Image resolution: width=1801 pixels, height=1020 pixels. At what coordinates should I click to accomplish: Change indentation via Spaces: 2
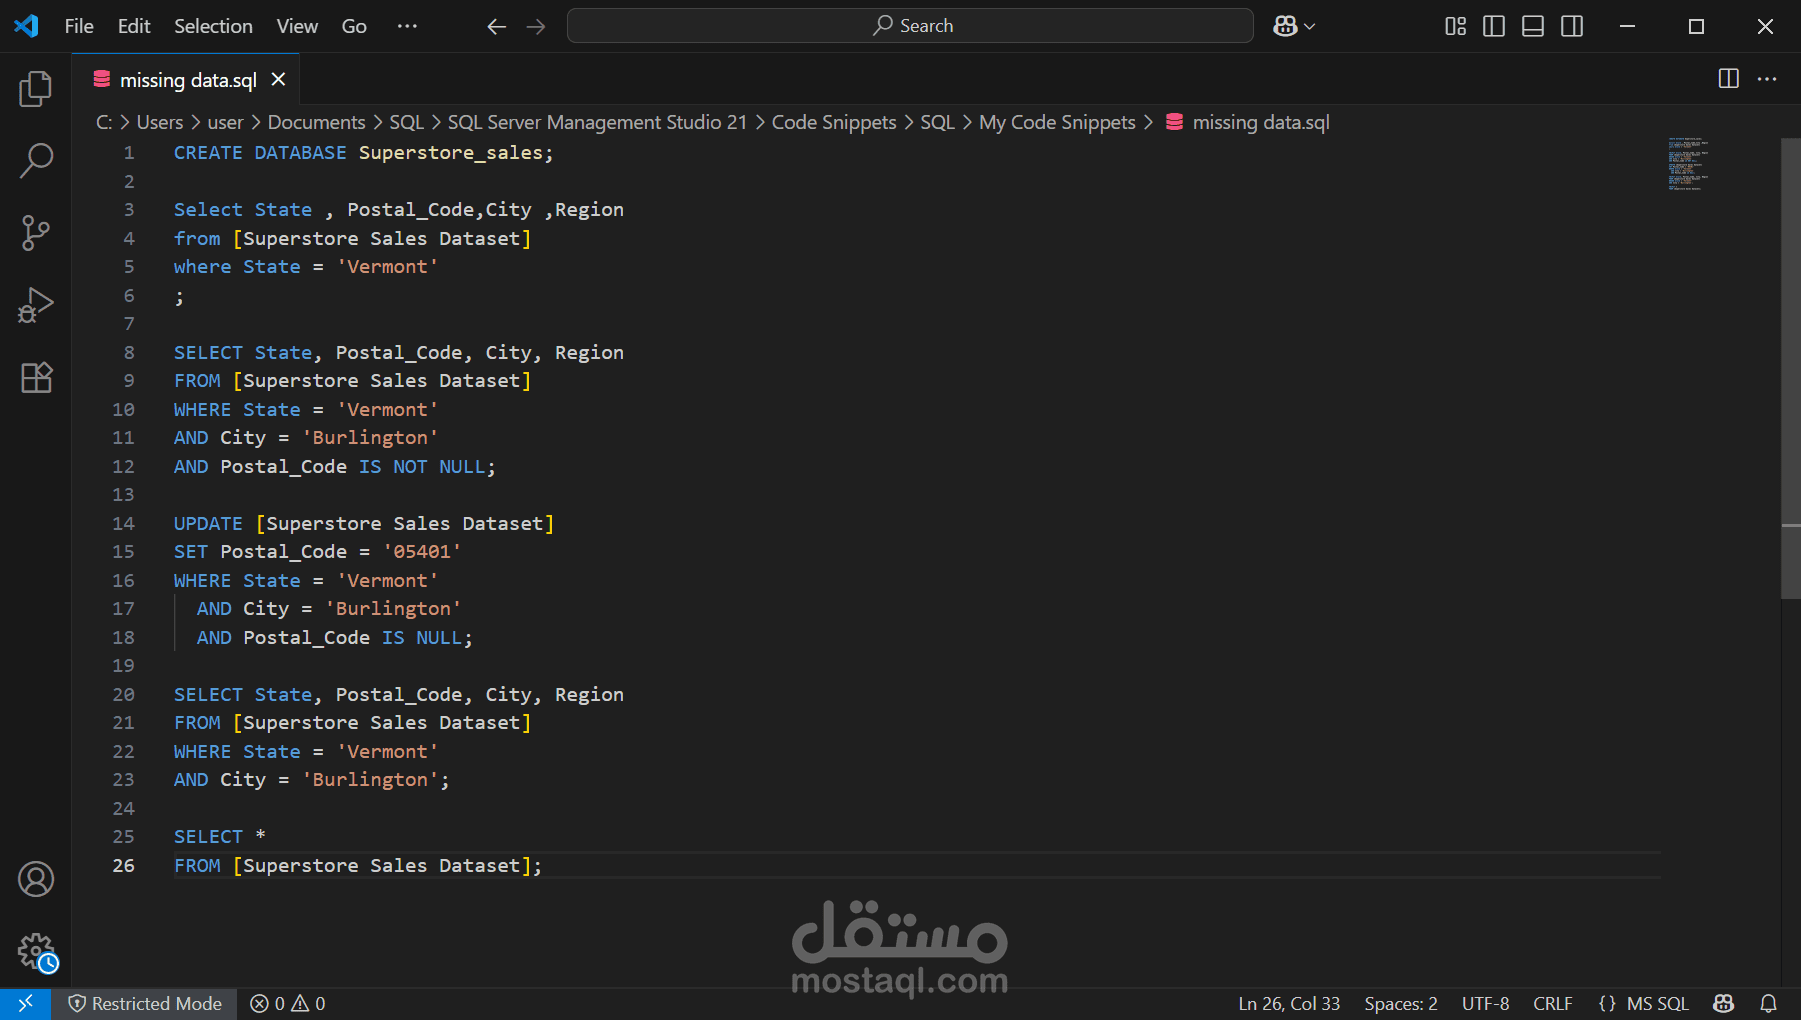tap(1401, 1003)
